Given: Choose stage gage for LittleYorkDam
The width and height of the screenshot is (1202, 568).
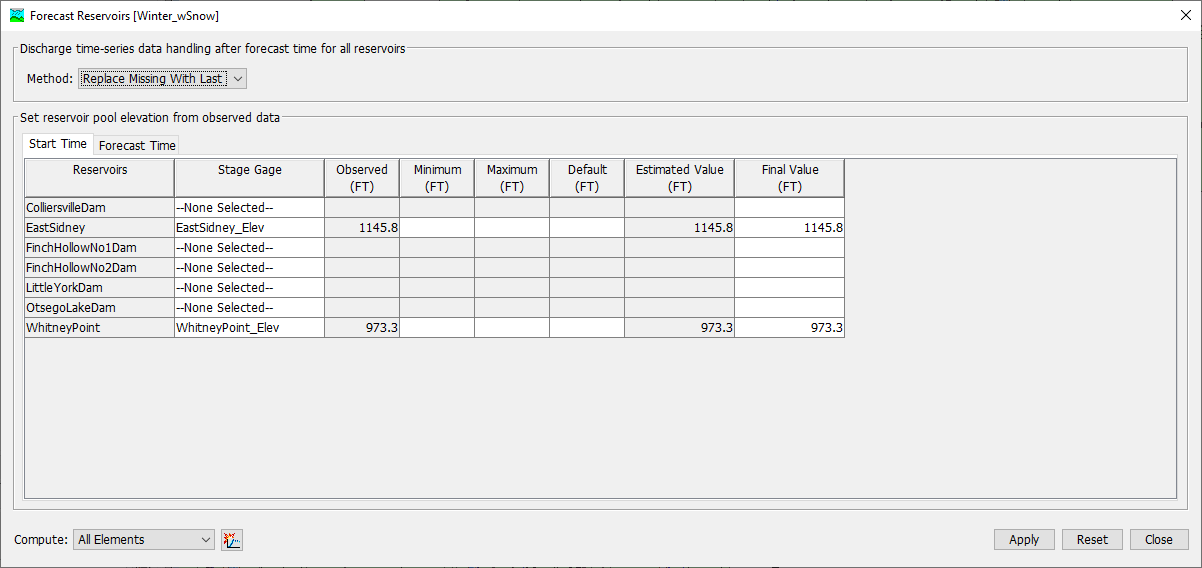Looking at the screenshot, I should point(249,288).
